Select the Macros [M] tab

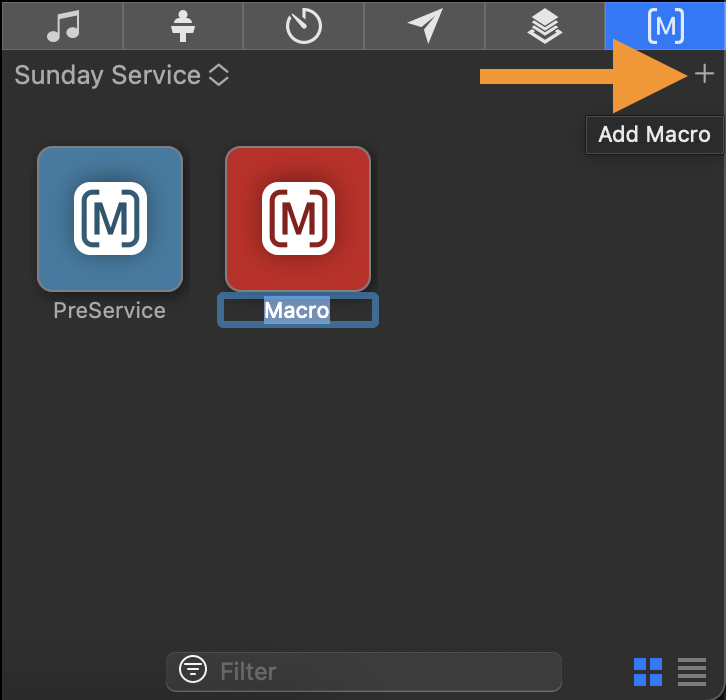665,26
